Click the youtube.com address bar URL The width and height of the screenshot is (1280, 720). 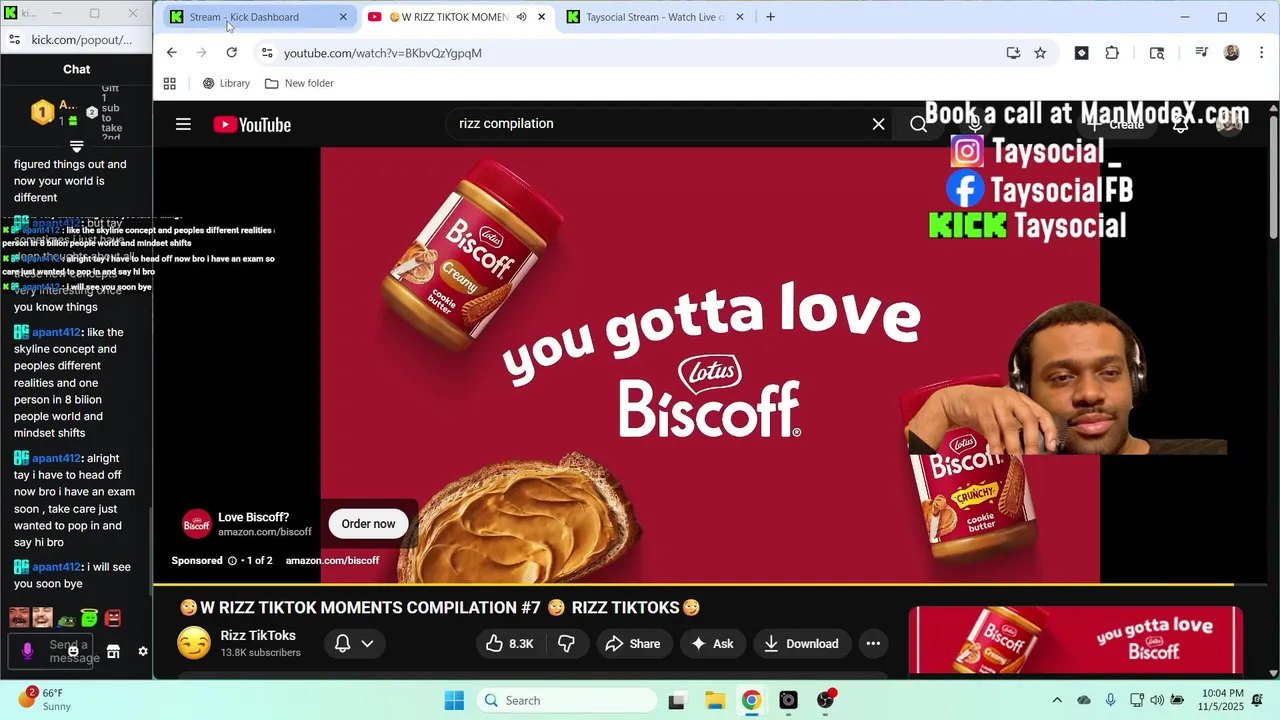pyautogui.click(x=382, y=53)
